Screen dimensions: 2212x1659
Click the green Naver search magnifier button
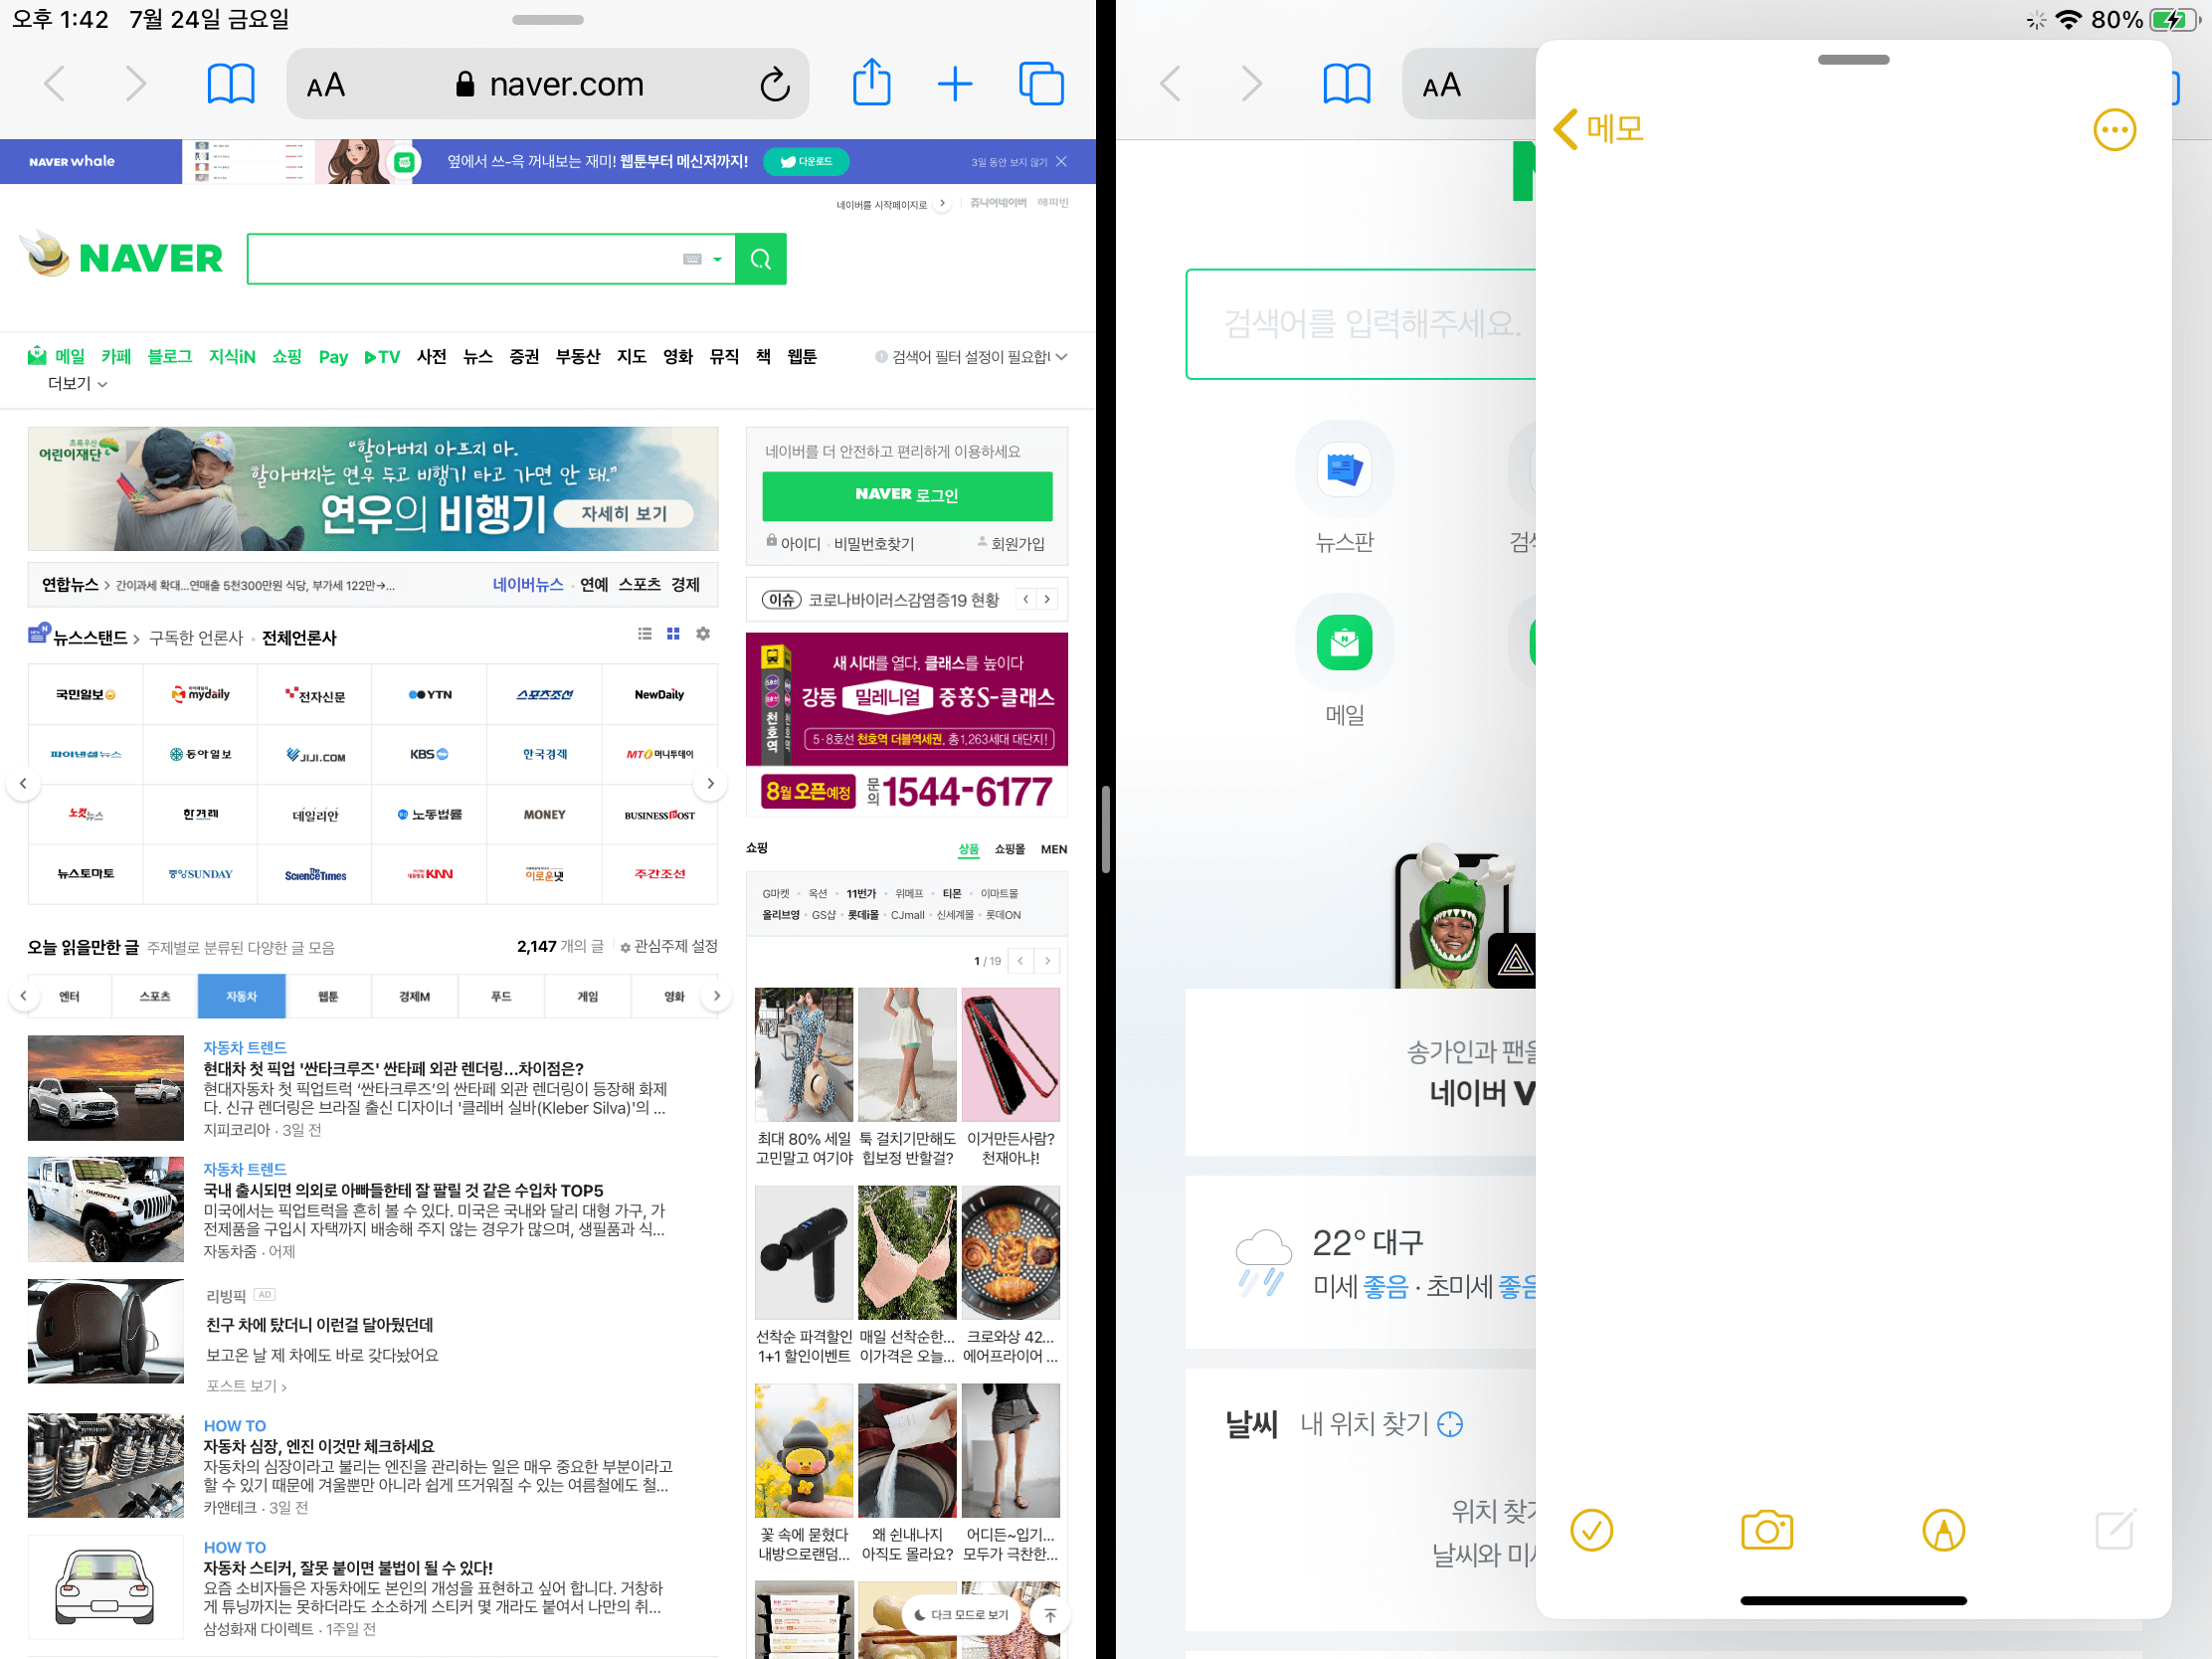[x=760, y=259]
